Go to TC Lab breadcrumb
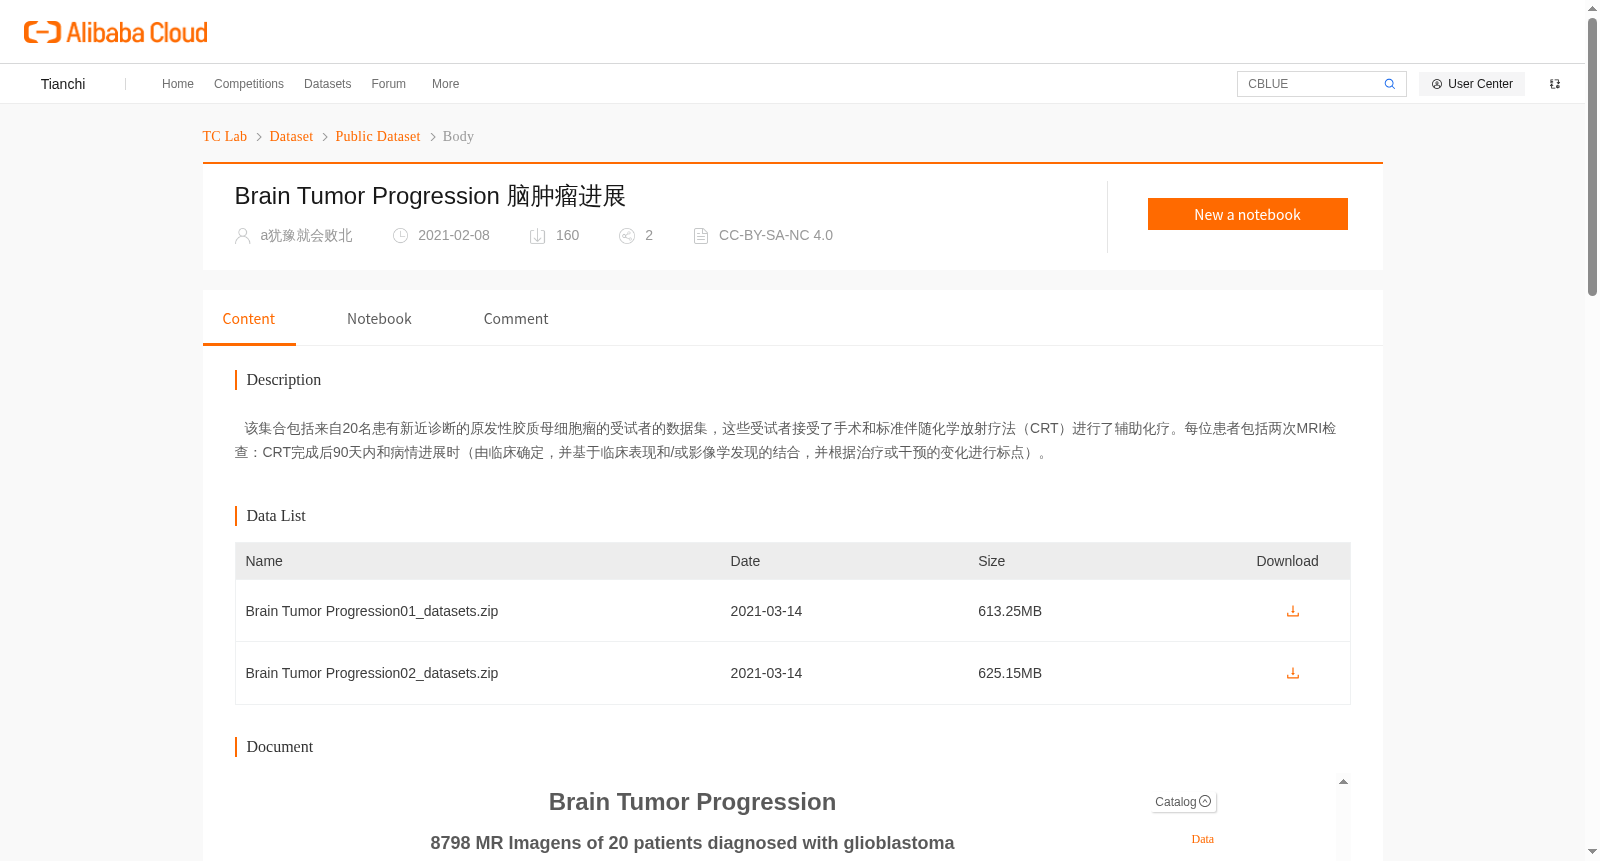Image resolution: width=1600 pixels, height=861 pixels. pos(224,136)
